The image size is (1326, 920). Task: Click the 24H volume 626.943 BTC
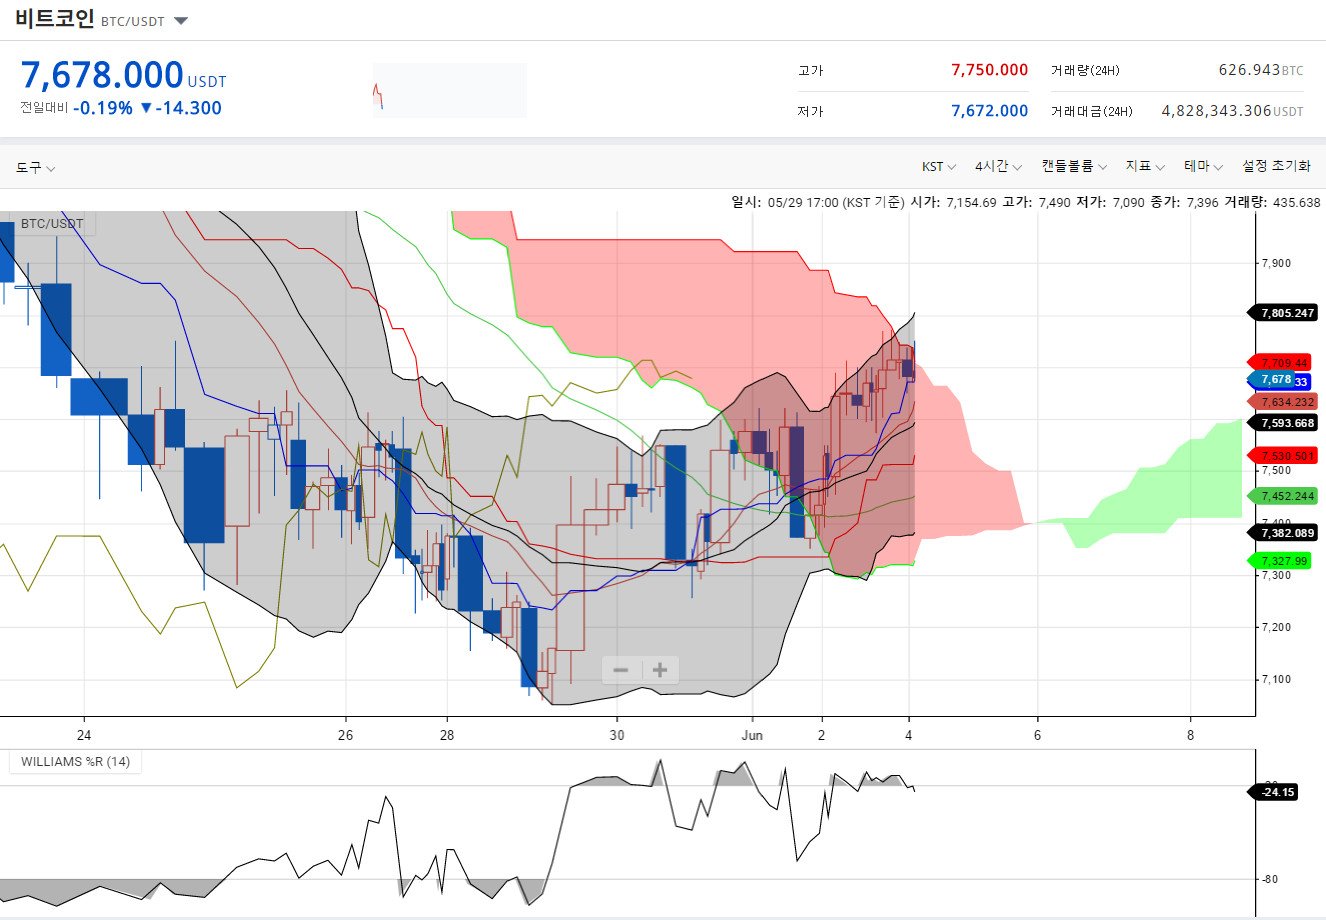[x=1261, y=70]
